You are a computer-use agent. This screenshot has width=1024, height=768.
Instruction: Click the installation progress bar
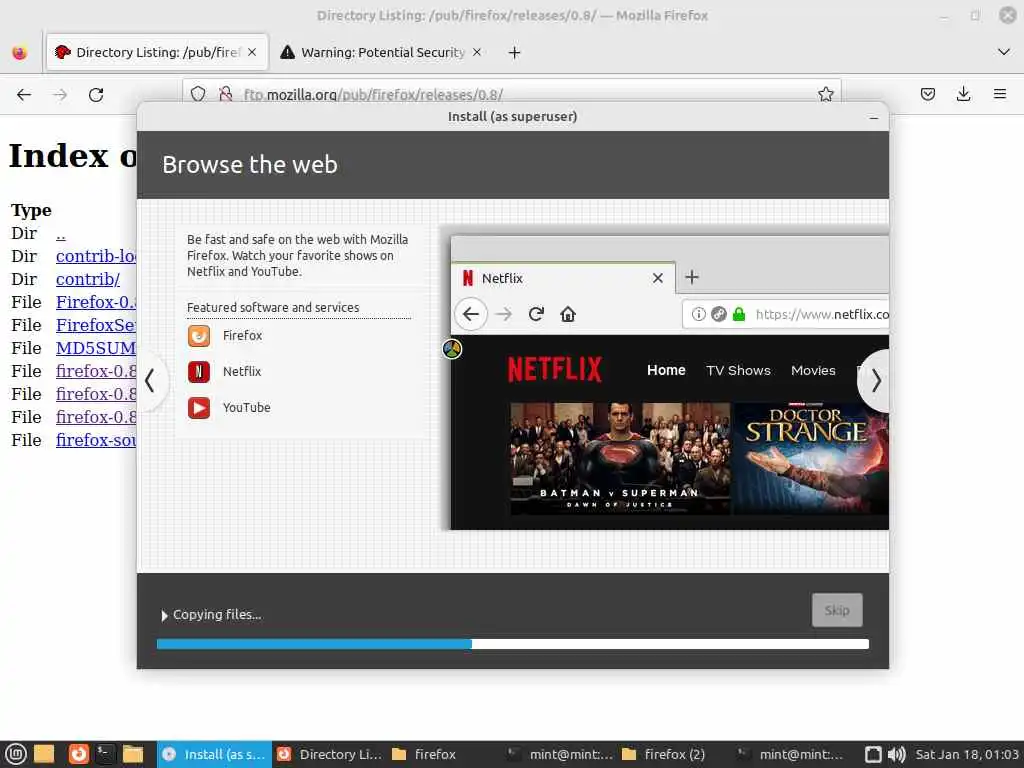(x=513, y=644)
